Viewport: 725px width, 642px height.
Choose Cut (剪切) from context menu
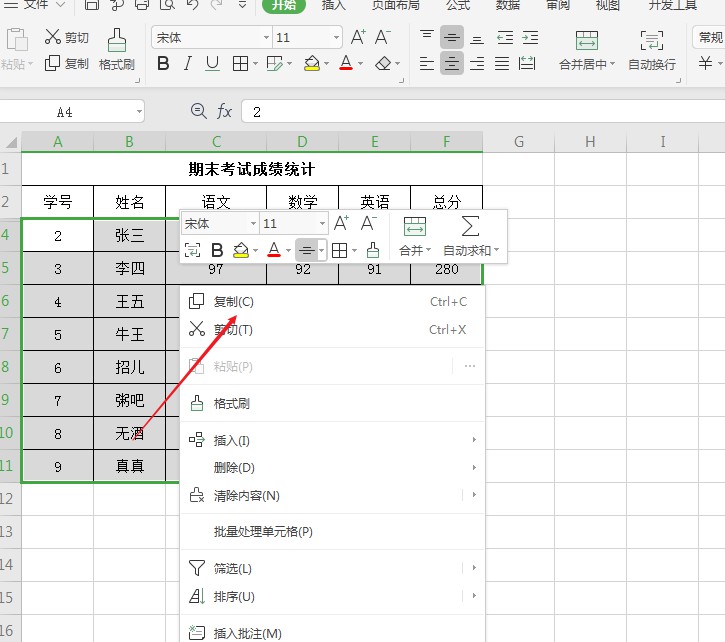click(x=332, y=330)
